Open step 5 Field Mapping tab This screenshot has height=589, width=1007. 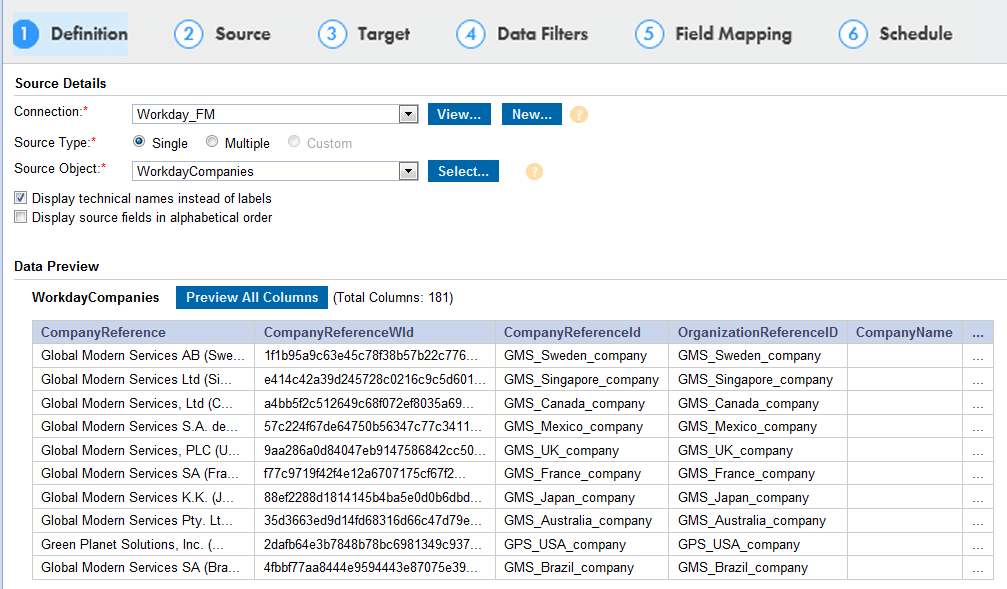click(x=713, y=34)
